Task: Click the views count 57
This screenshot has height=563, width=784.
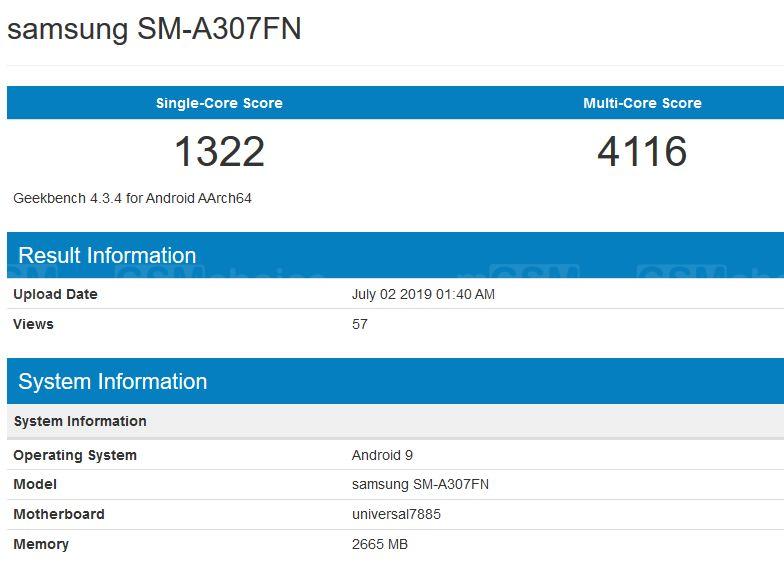Action: 360,324
